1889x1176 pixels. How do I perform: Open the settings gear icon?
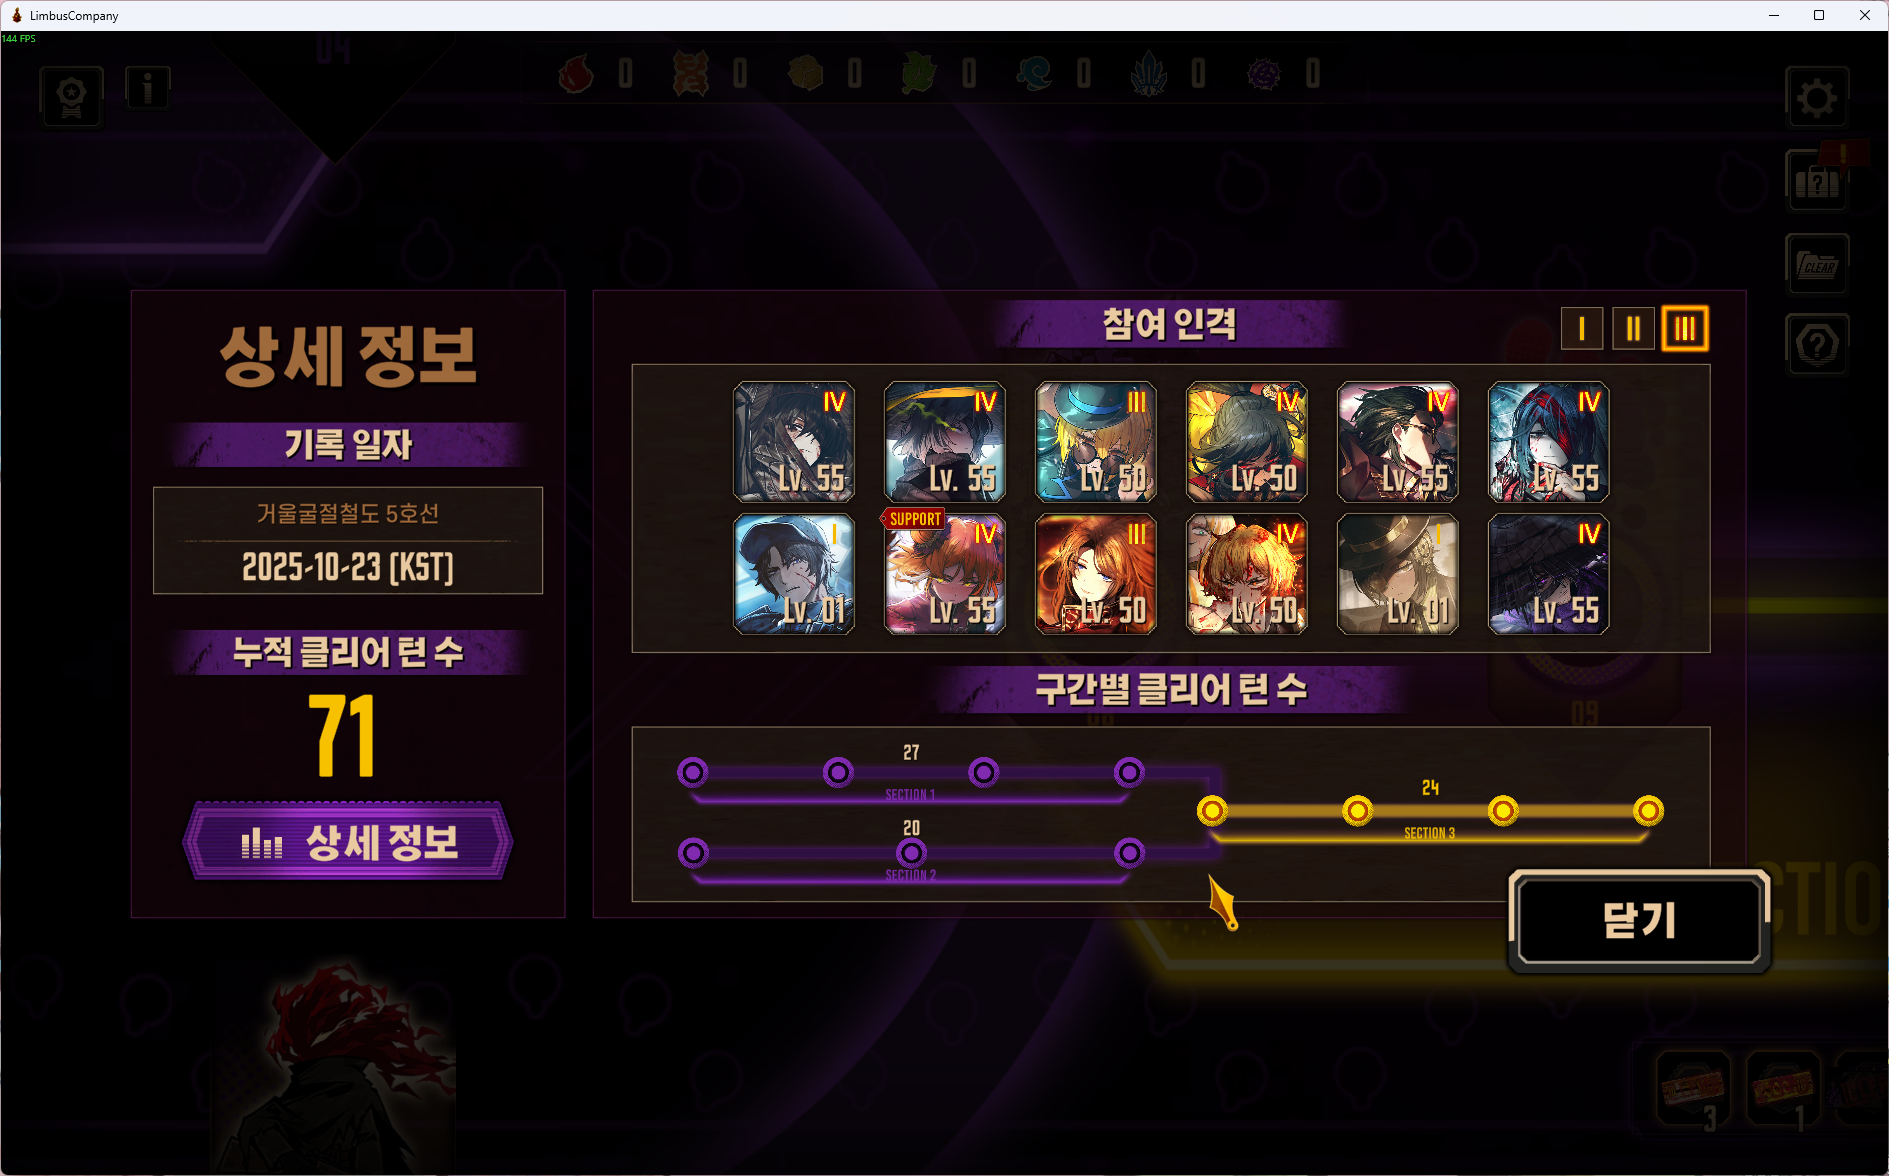click(x=1816, y=98)
